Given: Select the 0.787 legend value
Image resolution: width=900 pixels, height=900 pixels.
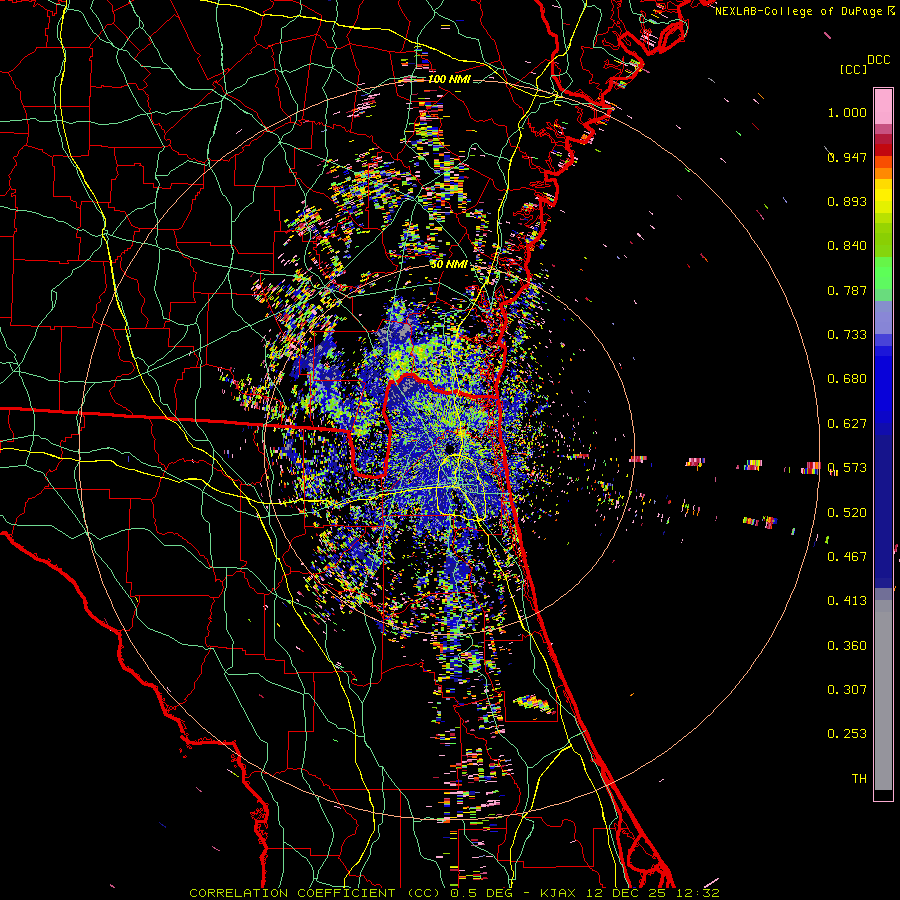Looking at the screenshot, I should 847,290.
